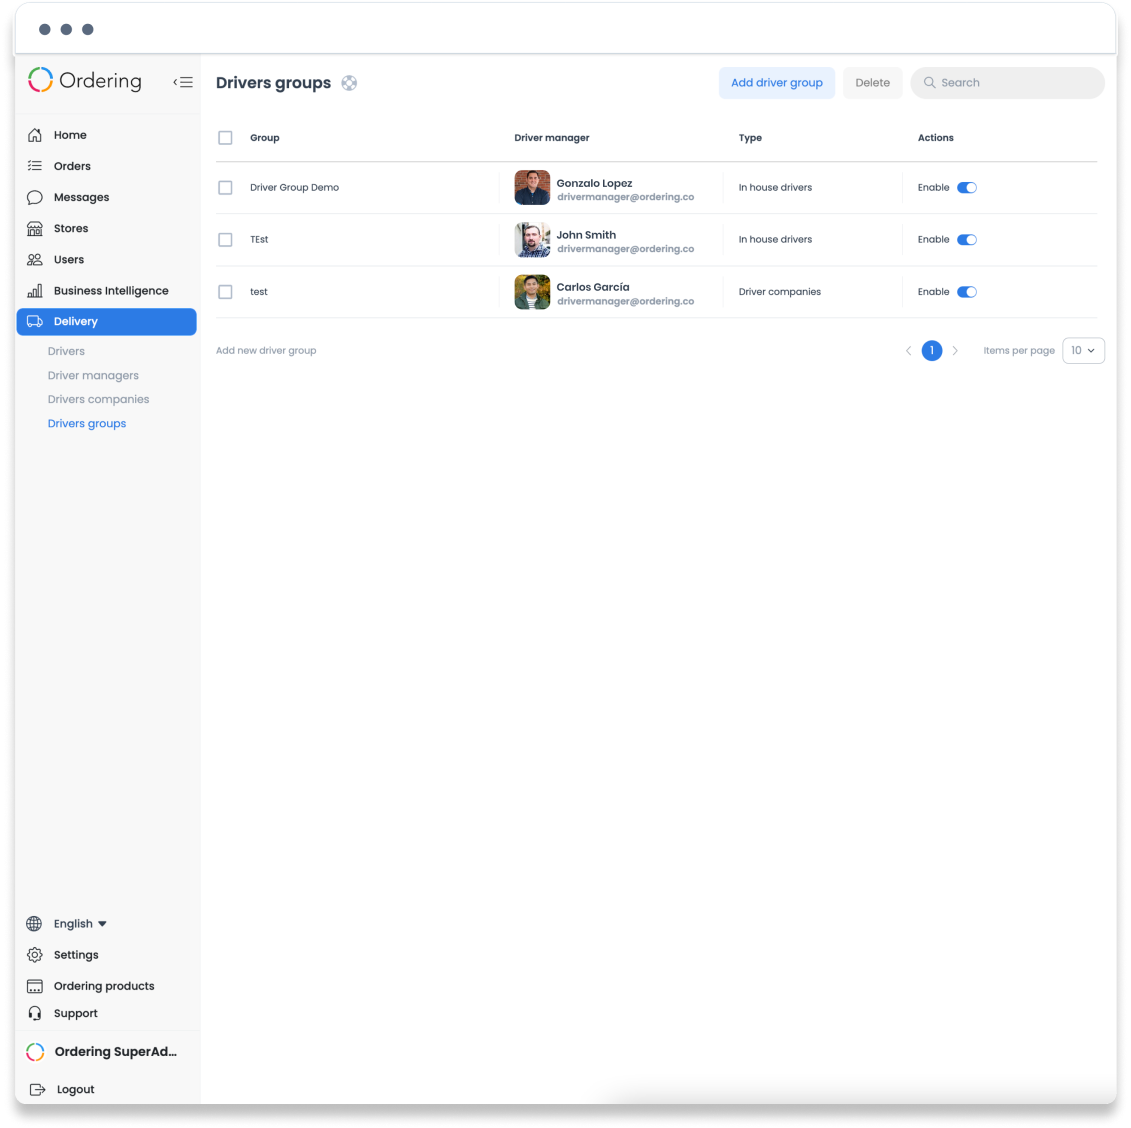Open the help icon beside Drivers groups
Screen dimensions: 1131x1128
349,83
